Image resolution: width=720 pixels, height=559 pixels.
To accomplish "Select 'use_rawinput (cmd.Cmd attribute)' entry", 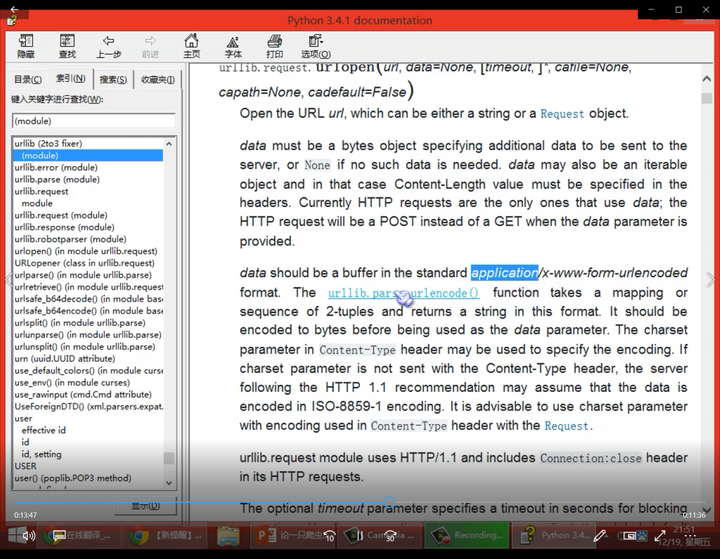I will (83, 394).
